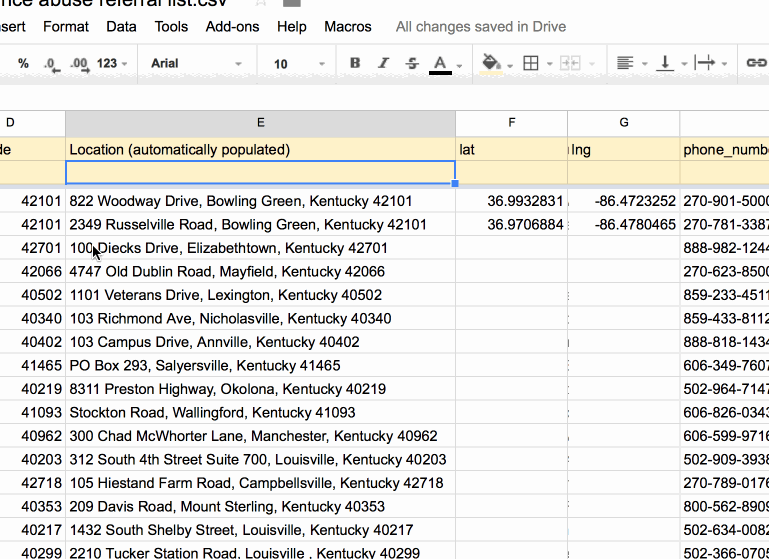Toggle bold formatting
Image resolution: width=769 pixels, height=559 pixels.
pyautogui.click(x=355, y=63)
